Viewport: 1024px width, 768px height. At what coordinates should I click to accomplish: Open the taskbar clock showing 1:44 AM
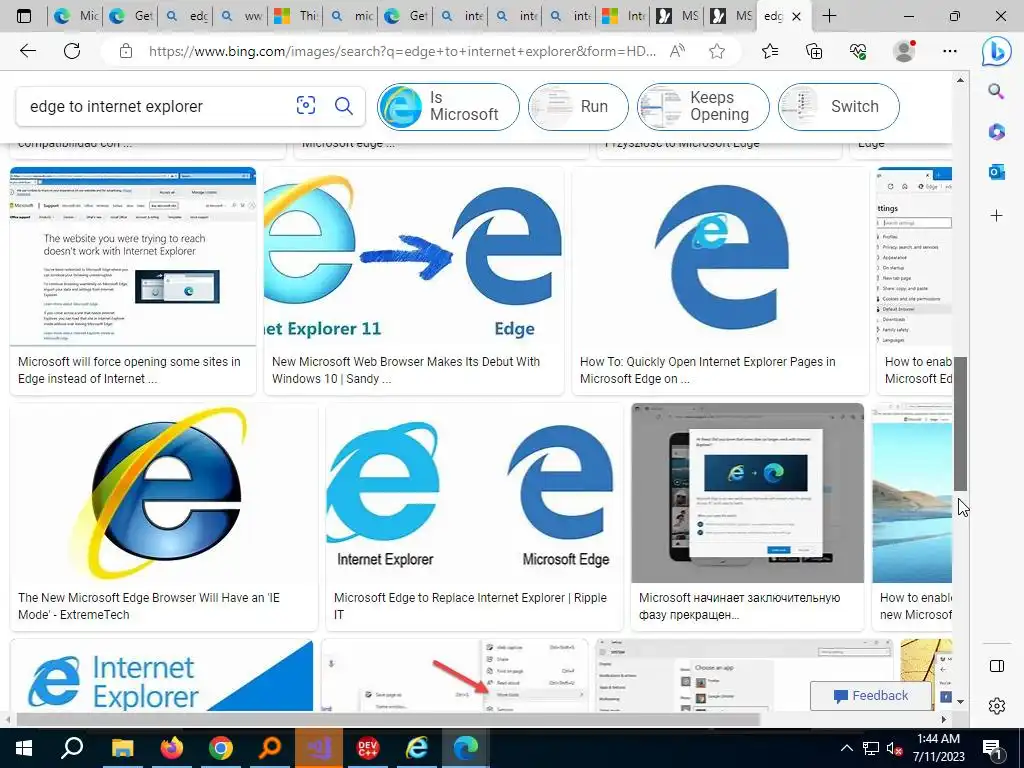coord(938,748)
